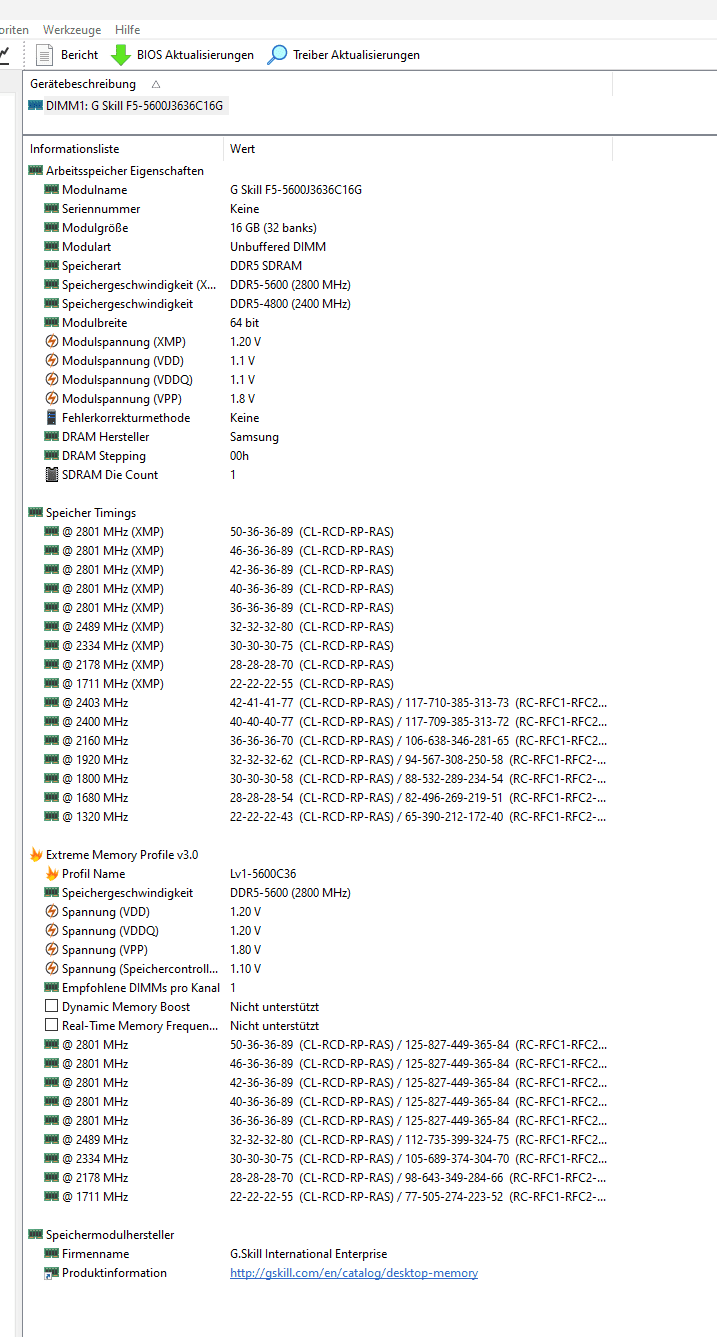The width and height of the screenshot is (717, 1337).
Task: Click the Modulgröße memory icon
Action: [52, 228]
